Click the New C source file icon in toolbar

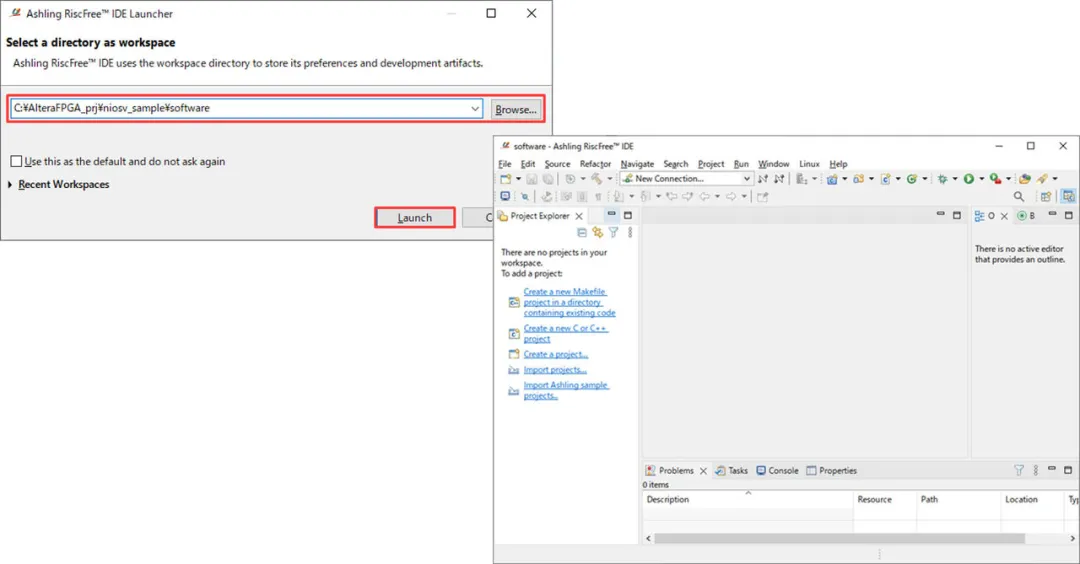[886, 179]
